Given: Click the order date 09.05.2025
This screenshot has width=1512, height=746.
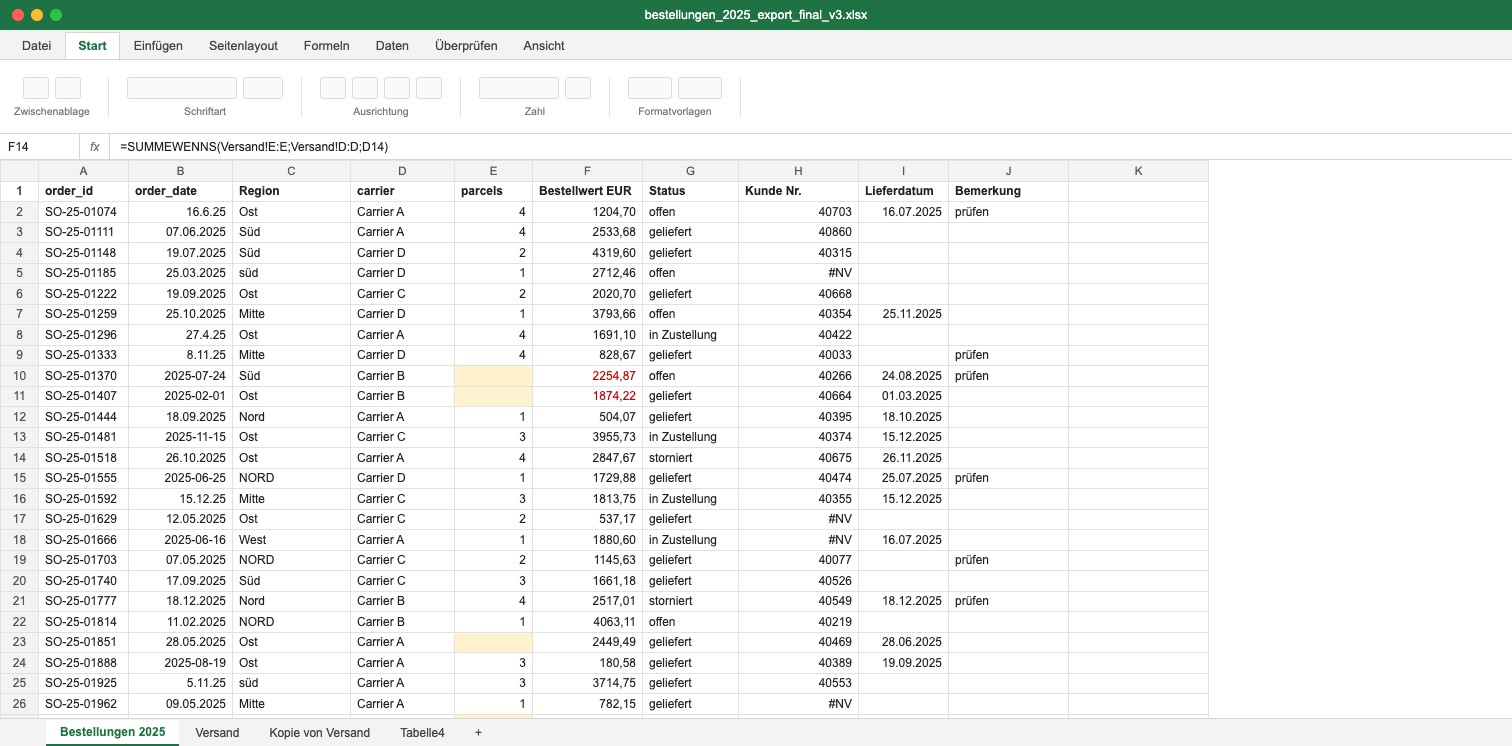Looking at the screenshot, I should click(180, 704).
